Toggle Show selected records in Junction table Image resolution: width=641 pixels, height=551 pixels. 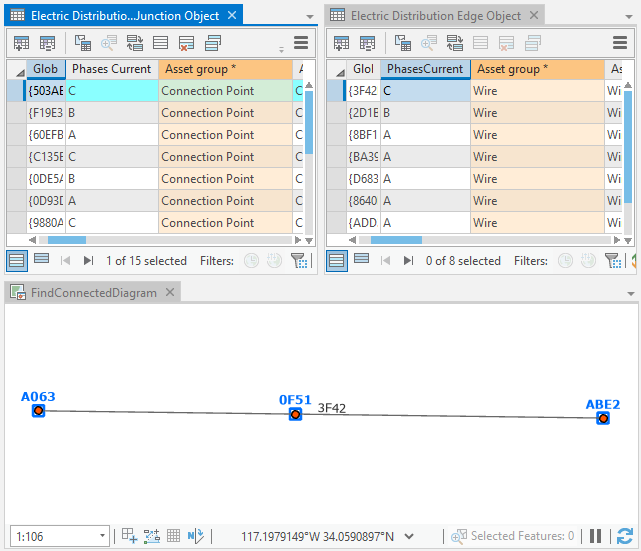coord(41,260)
